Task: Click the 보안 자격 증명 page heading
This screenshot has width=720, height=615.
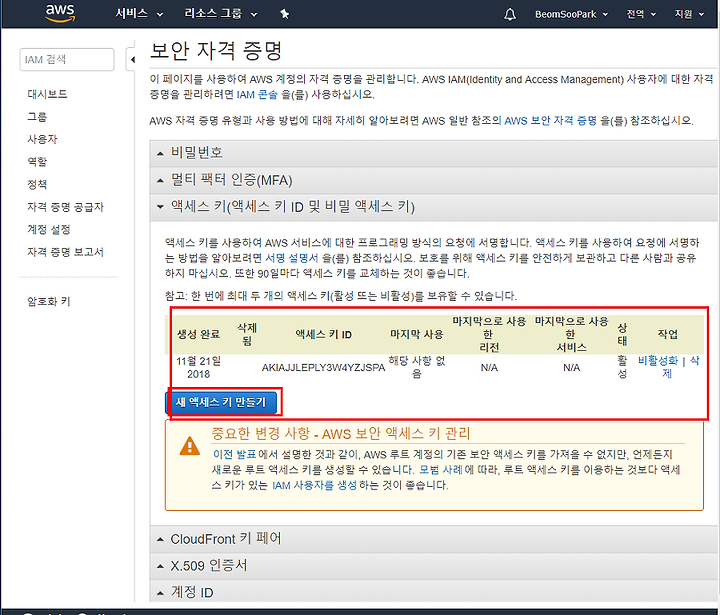Action: [x=216, y=51]
